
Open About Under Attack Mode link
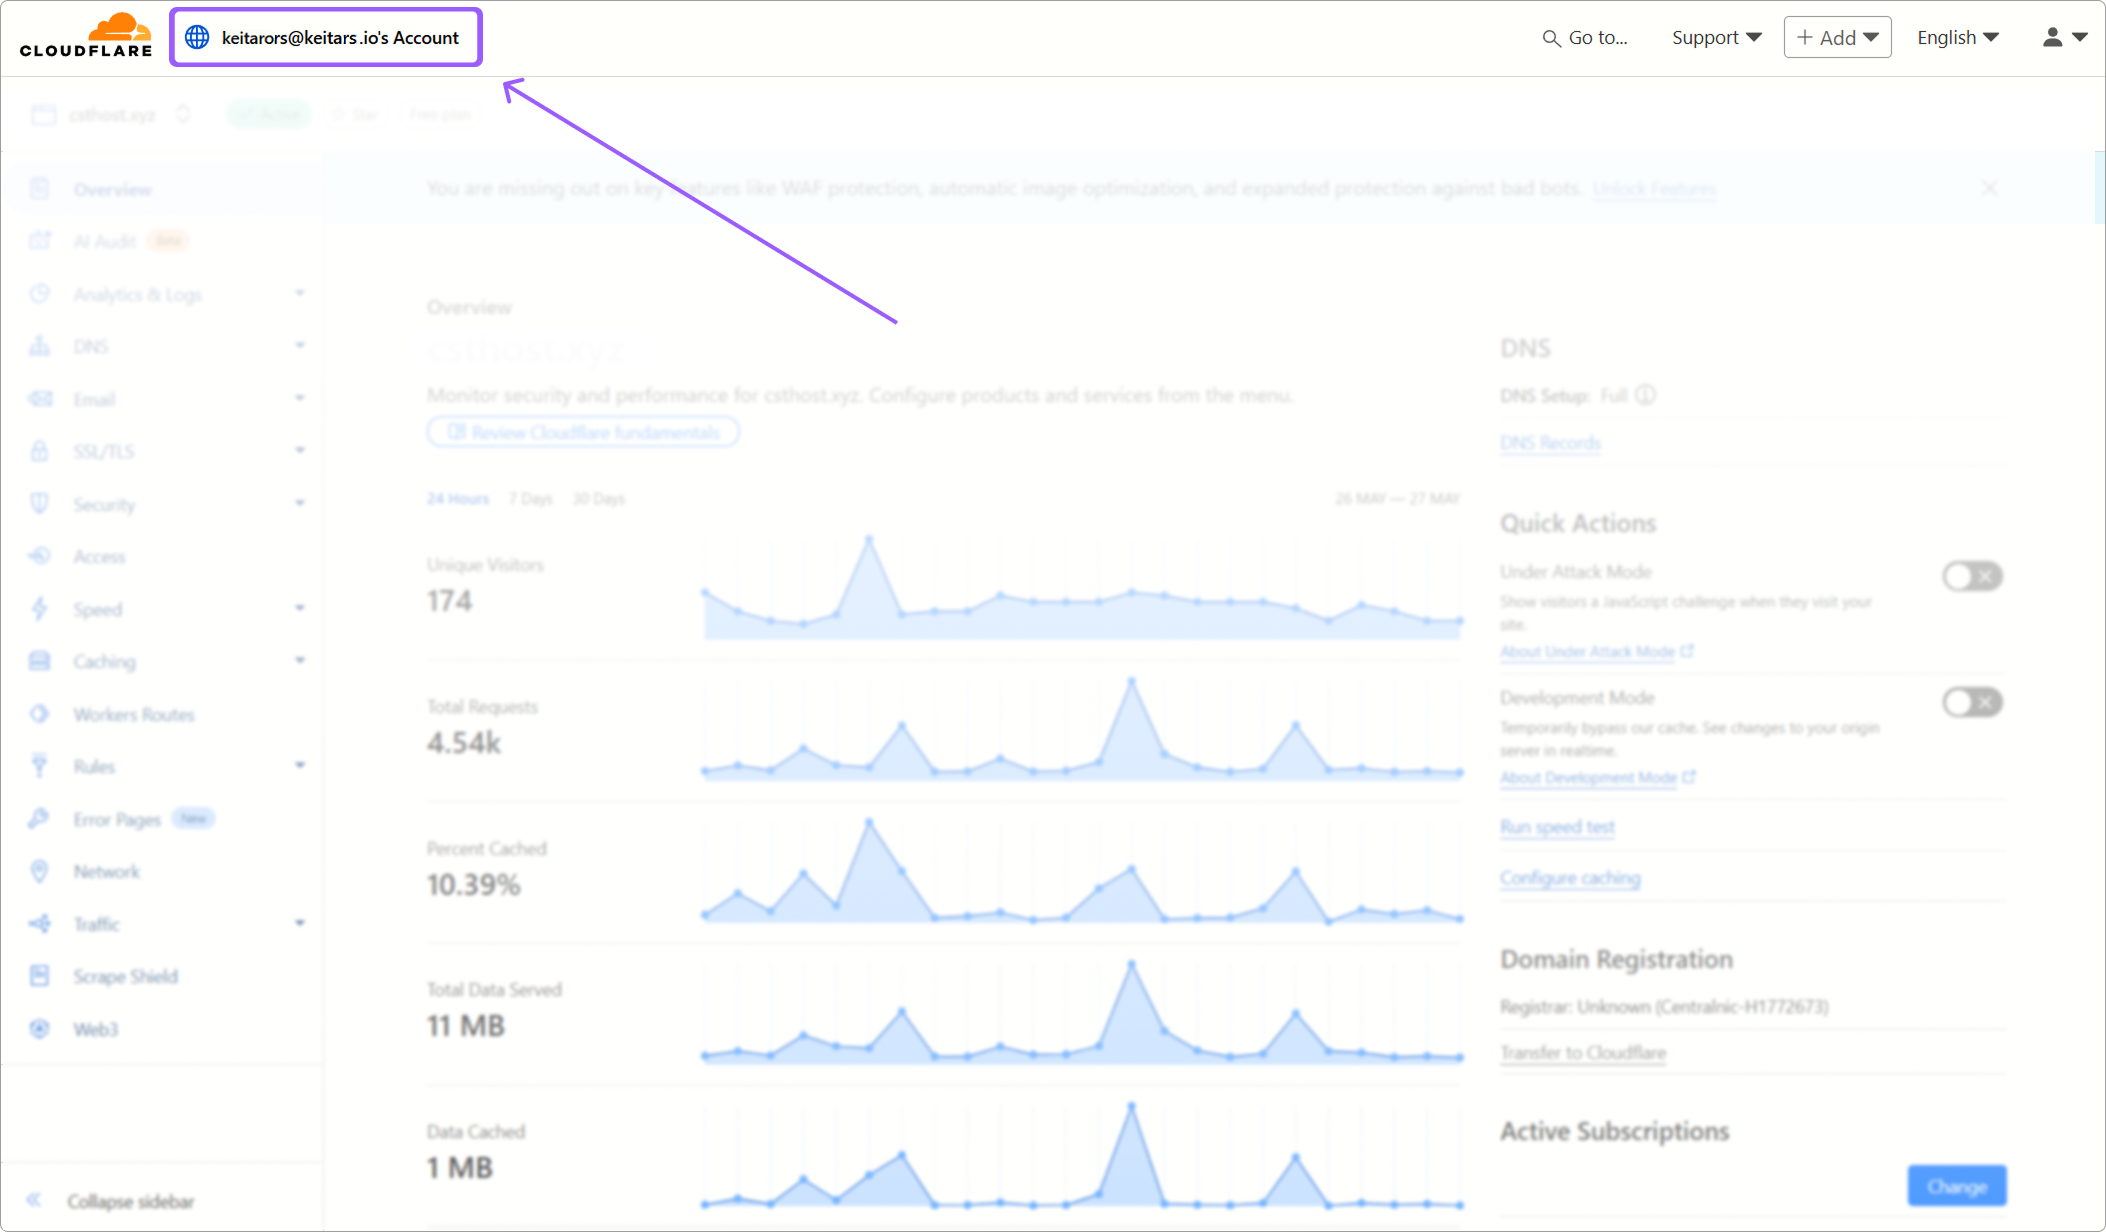(1596, 652)
